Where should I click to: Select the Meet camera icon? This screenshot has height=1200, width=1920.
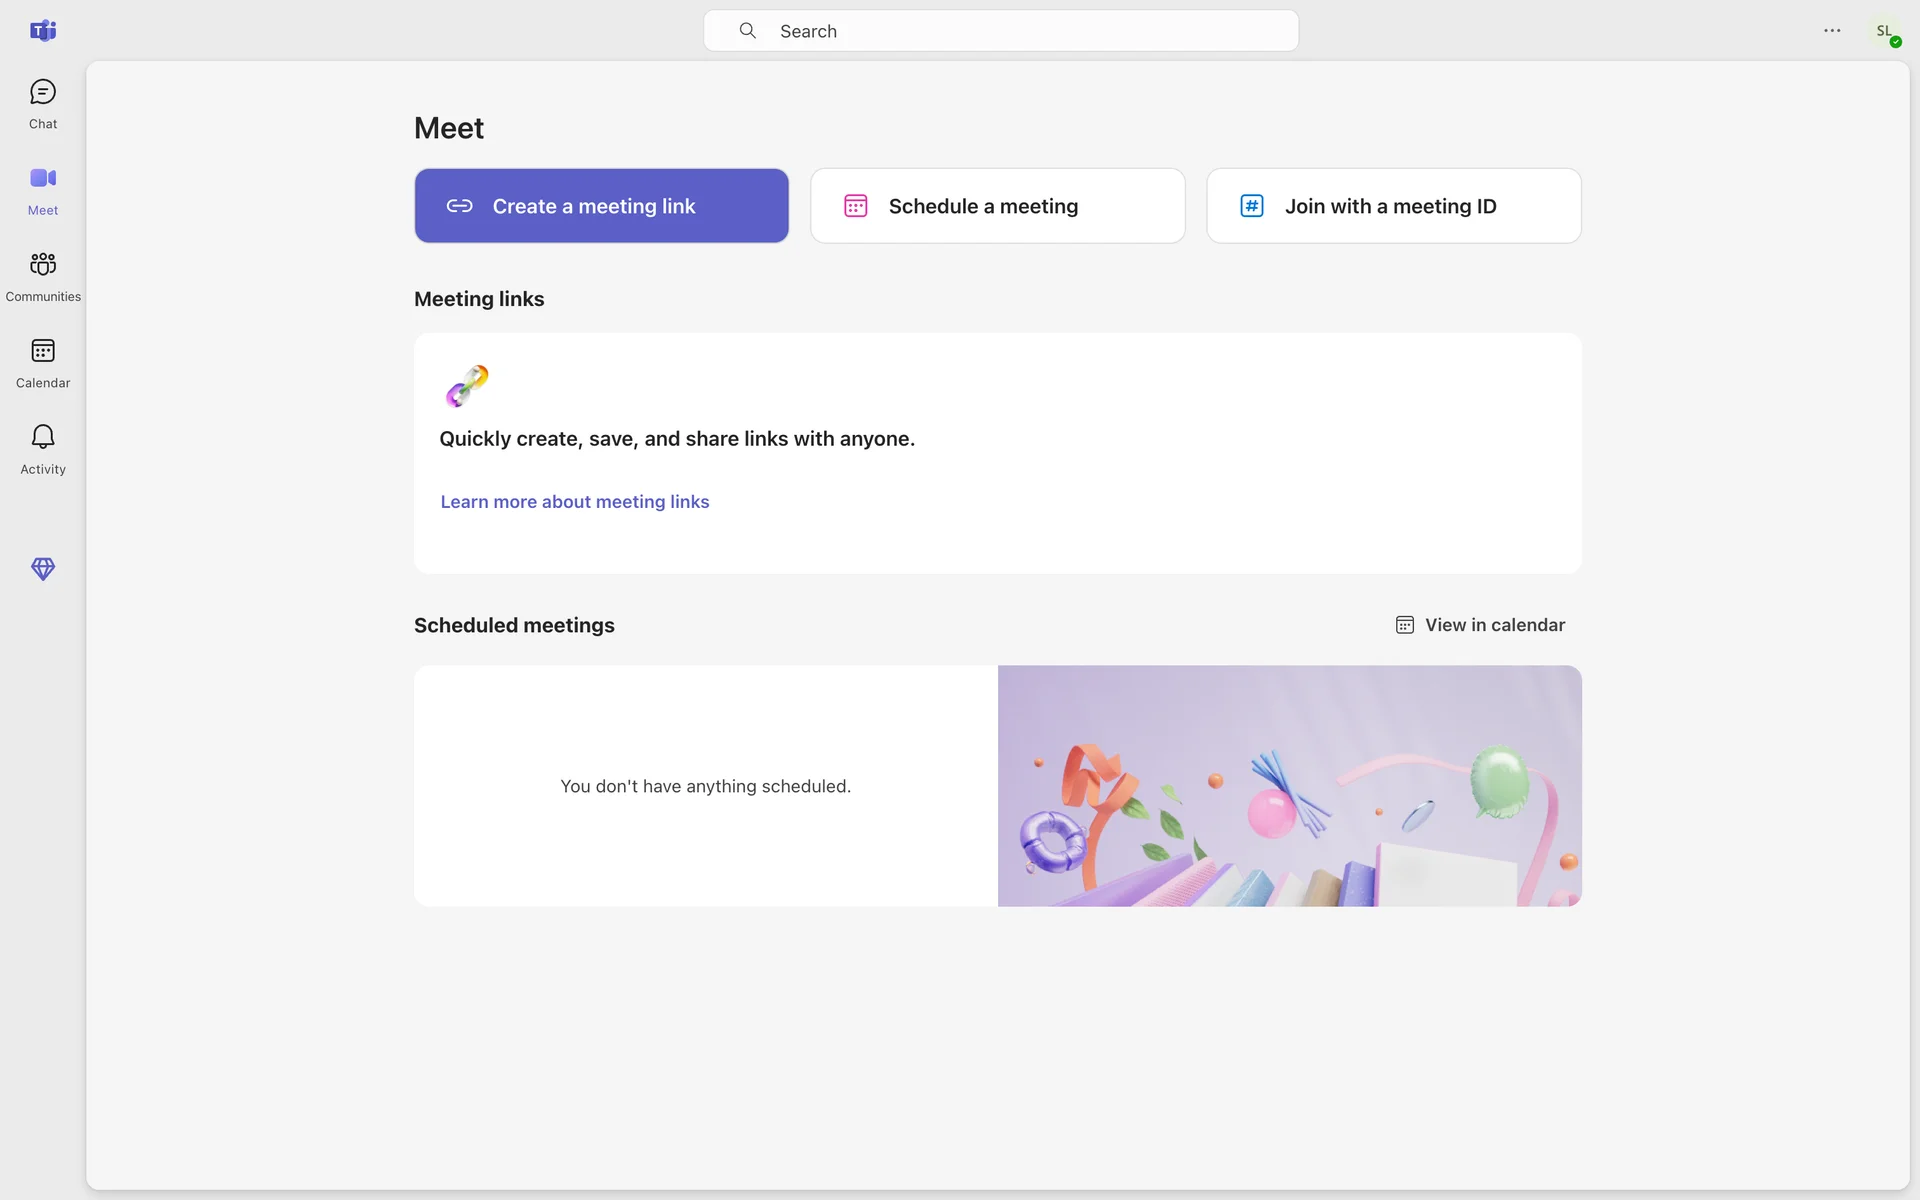pos(43,179)
